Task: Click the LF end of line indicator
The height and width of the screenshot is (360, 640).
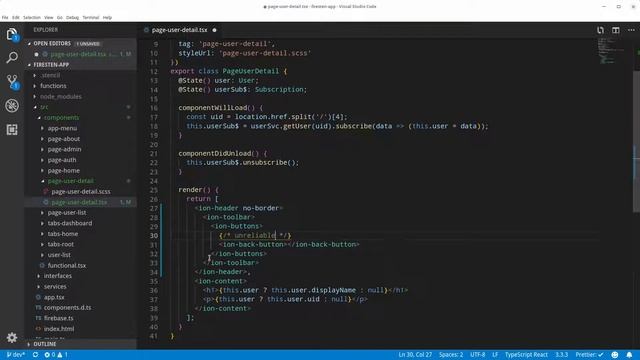Action: pyautogui.click(x=495, y=355)
